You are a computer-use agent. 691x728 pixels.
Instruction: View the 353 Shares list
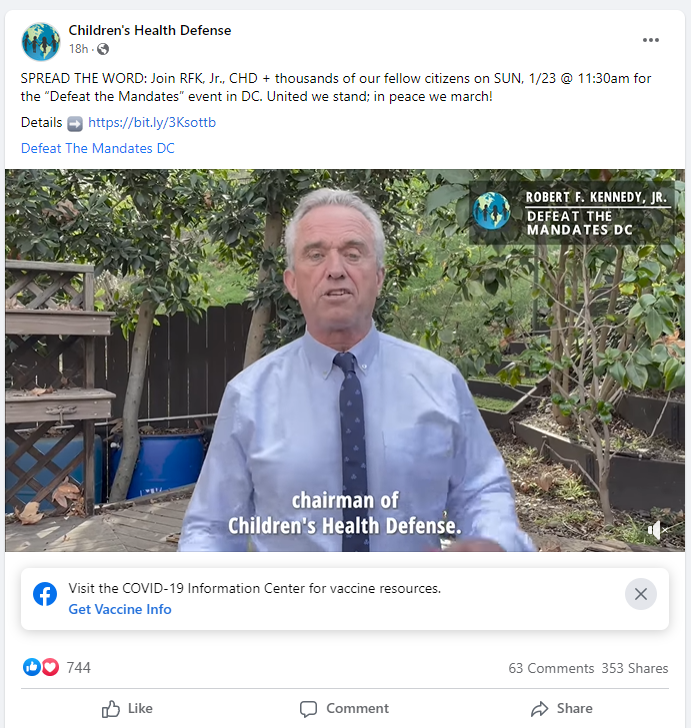coord(635,668)
